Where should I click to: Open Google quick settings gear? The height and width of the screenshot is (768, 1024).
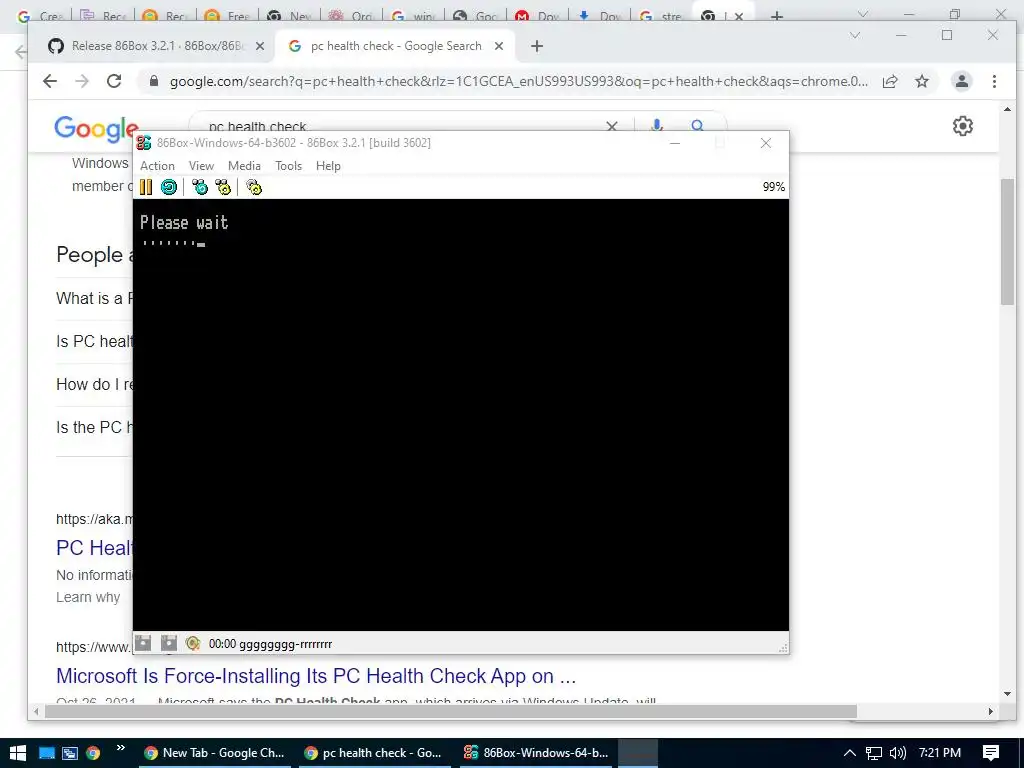click(963, 125)
